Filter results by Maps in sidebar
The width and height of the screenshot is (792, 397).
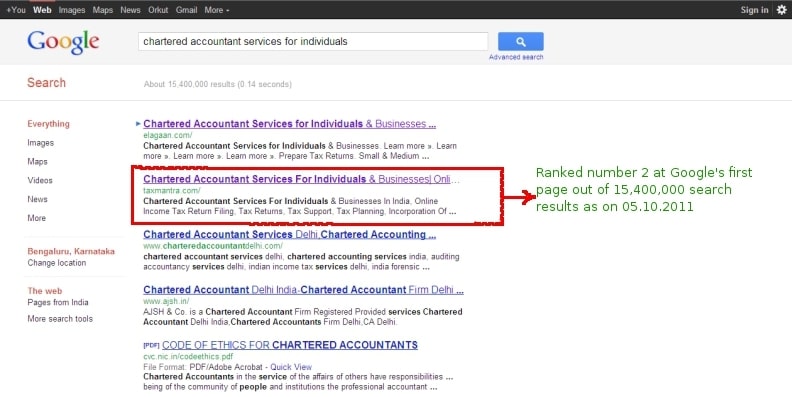37,162
